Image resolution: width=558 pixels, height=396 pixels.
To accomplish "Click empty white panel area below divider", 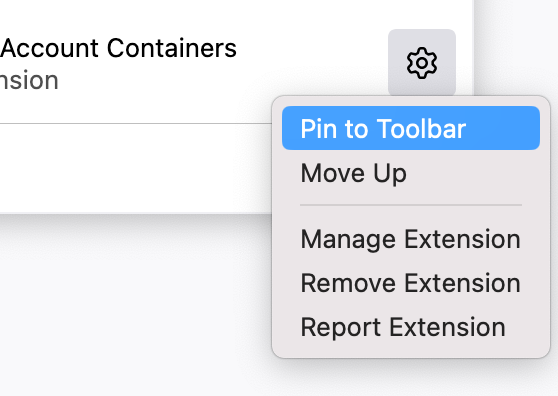I will (x=135, y=167).
